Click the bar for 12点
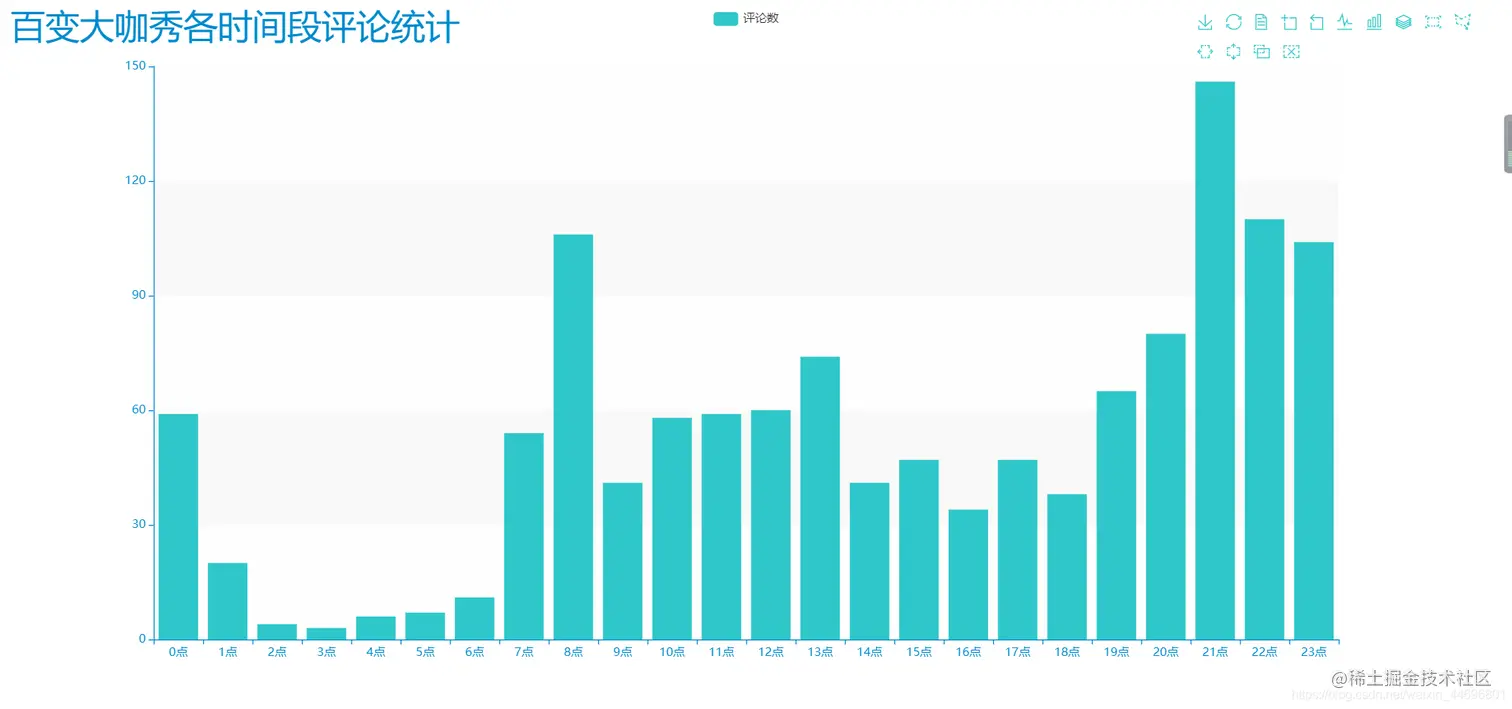This screenshot has height=709, width=1512. (771, 524)
